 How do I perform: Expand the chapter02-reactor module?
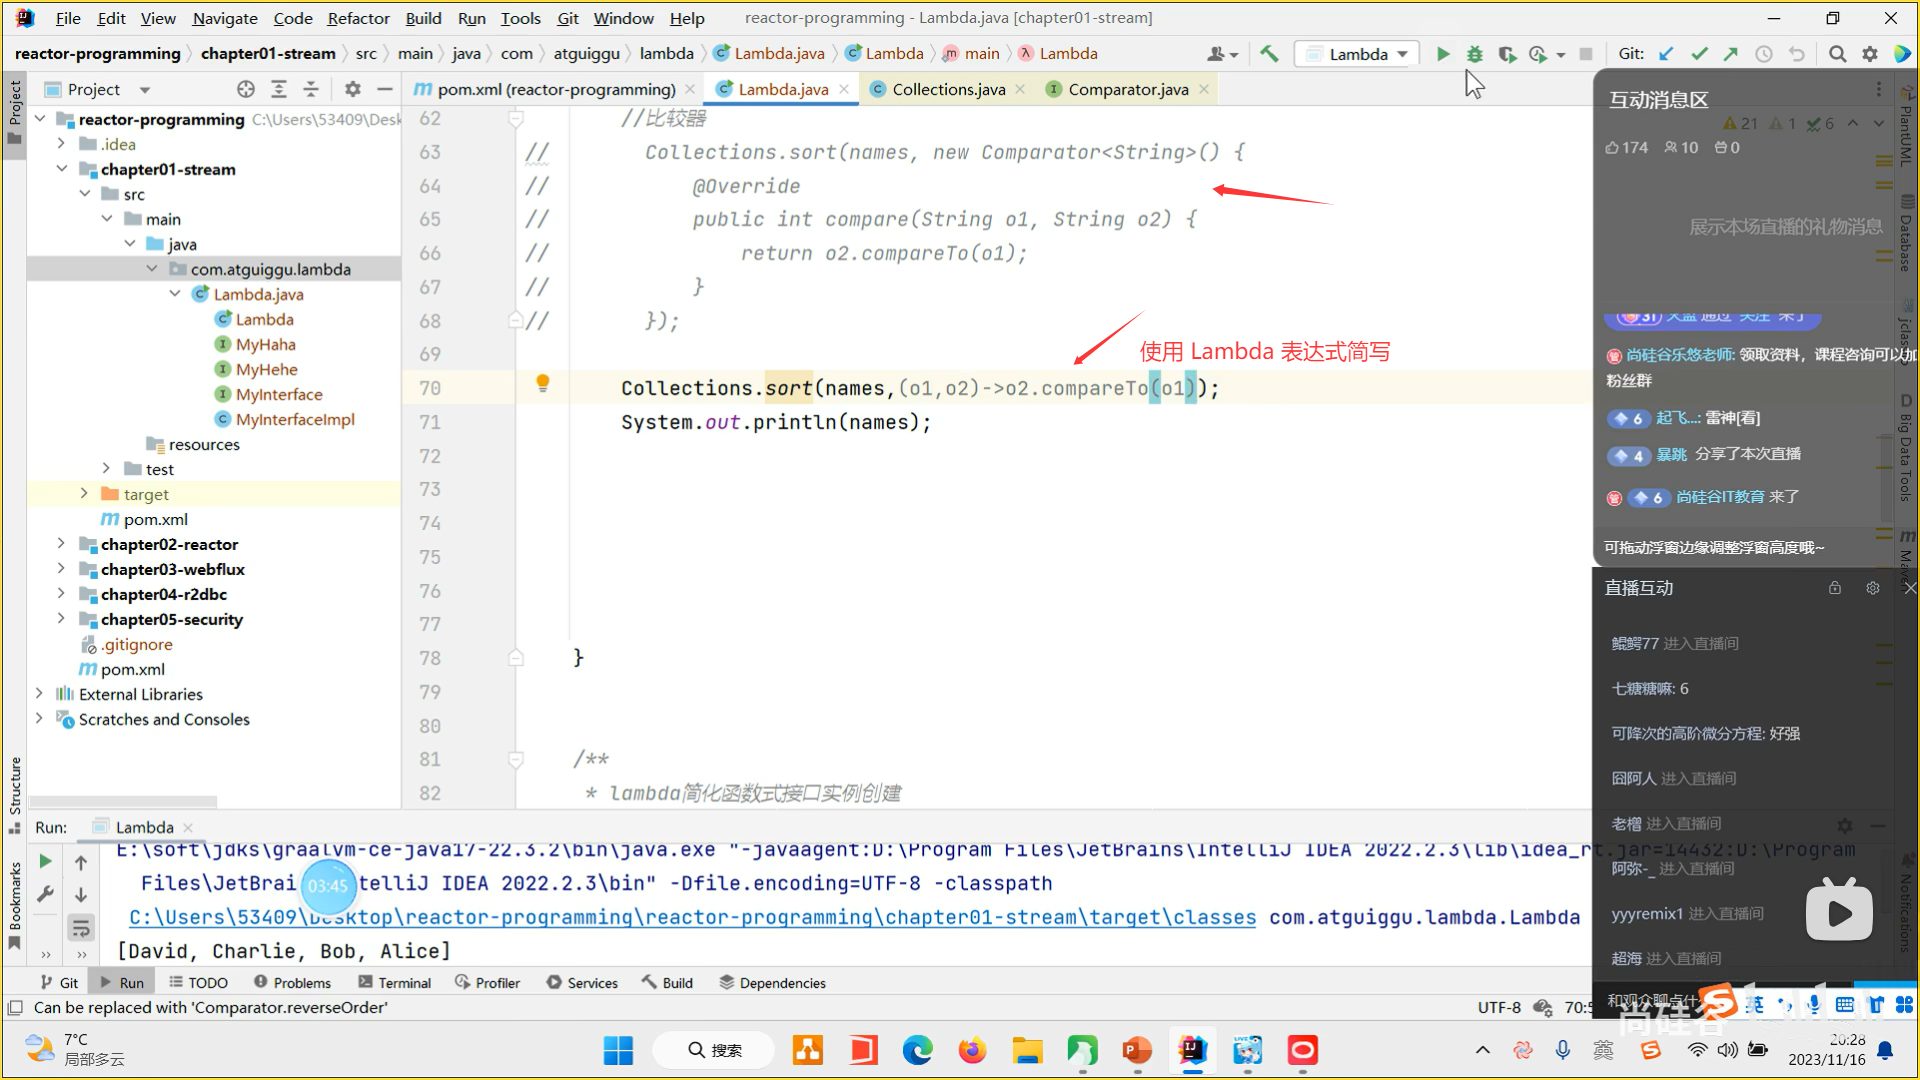click(x=61, y=544)
